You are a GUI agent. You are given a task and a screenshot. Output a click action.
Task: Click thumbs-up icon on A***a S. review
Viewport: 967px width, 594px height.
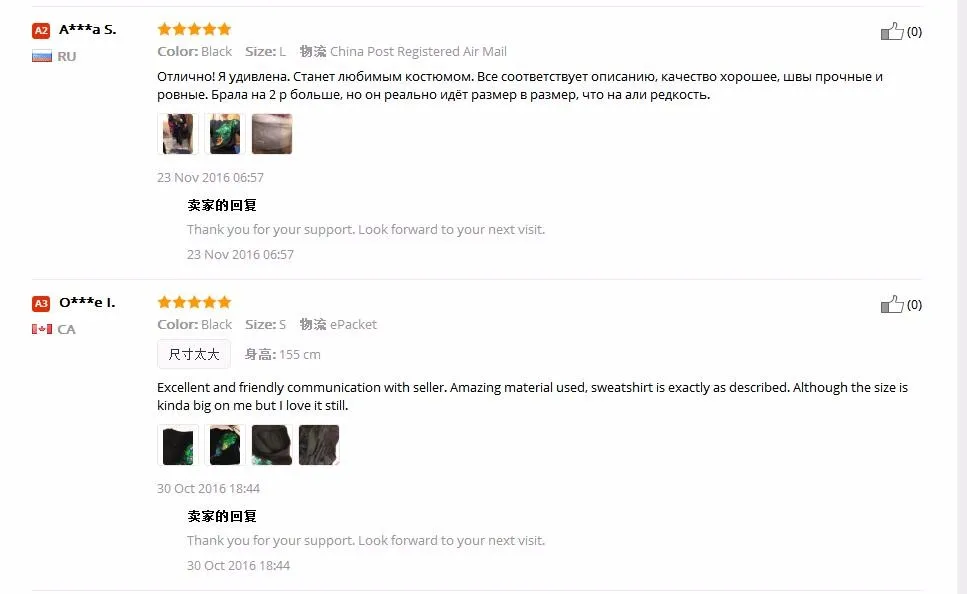tap(892, 31)
